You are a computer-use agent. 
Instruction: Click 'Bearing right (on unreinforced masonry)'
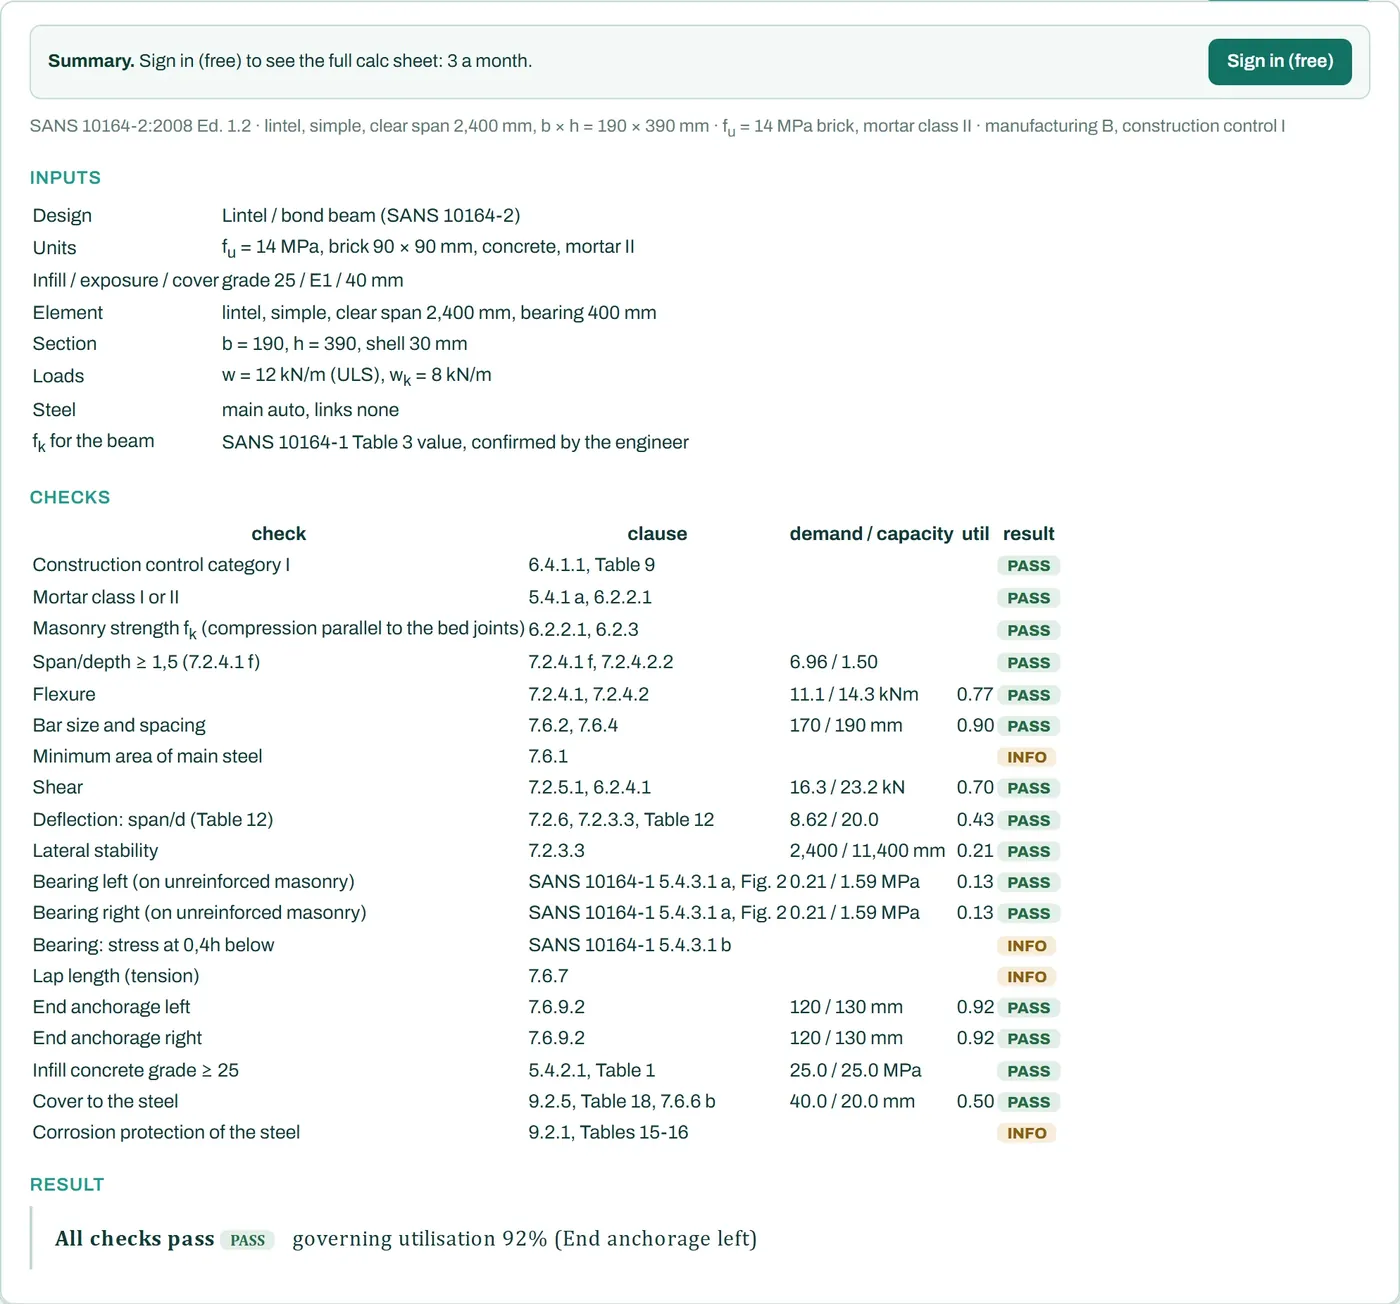(199, 912)
